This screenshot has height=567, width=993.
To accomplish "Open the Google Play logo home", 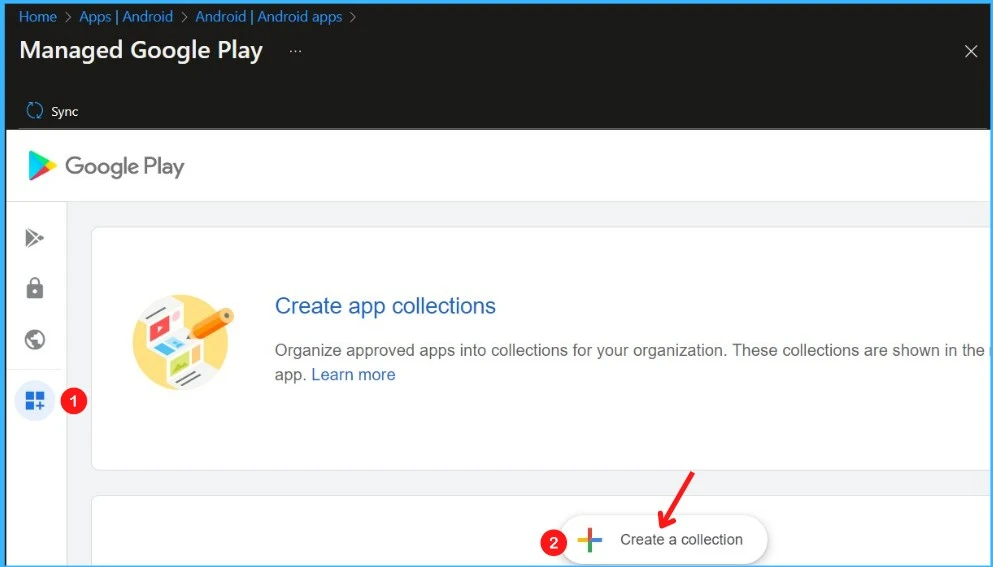I will click(x=106, y=166).
